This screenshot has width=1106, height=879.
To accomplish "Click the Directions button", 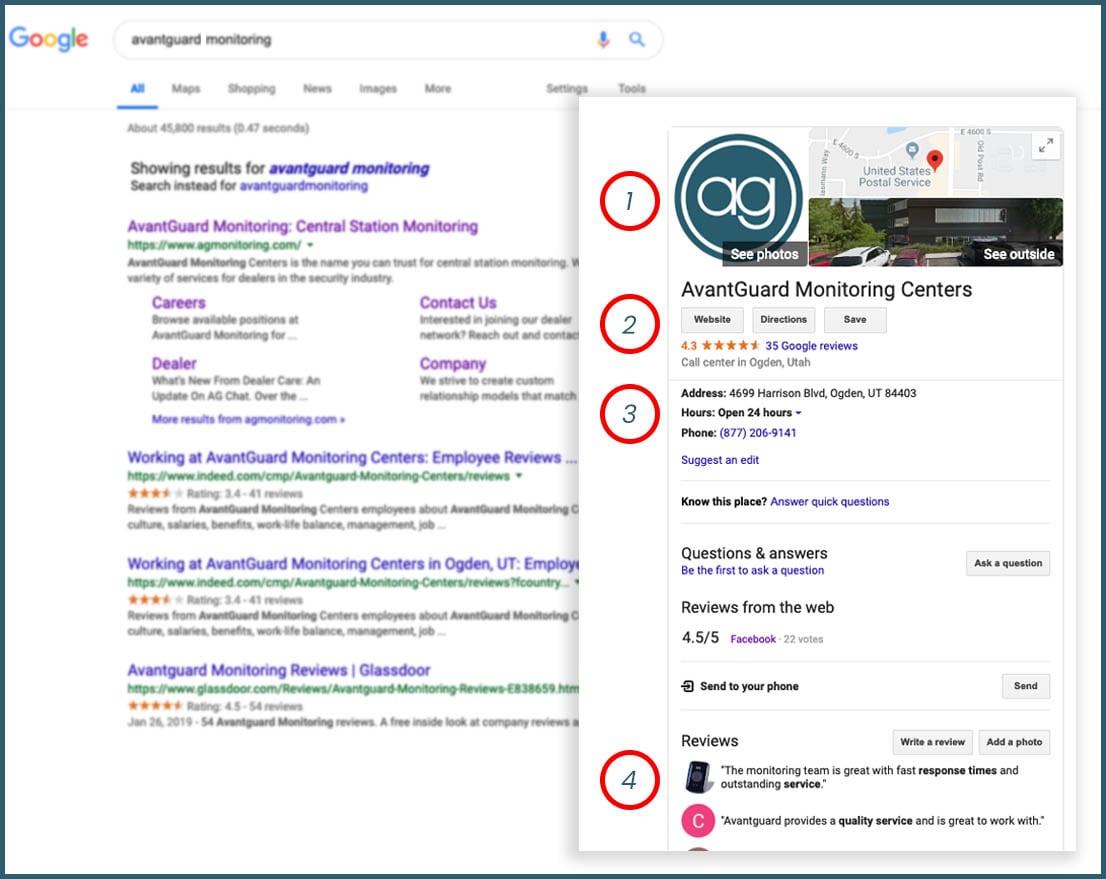I will tap(783, 320).
